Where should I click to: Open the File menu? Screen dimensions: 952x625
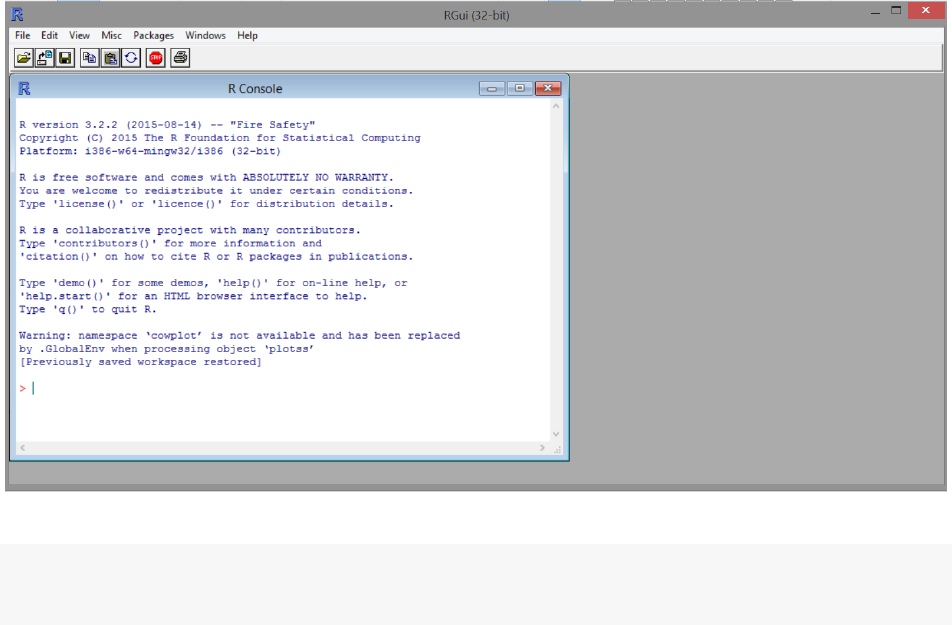coord(22,35)
